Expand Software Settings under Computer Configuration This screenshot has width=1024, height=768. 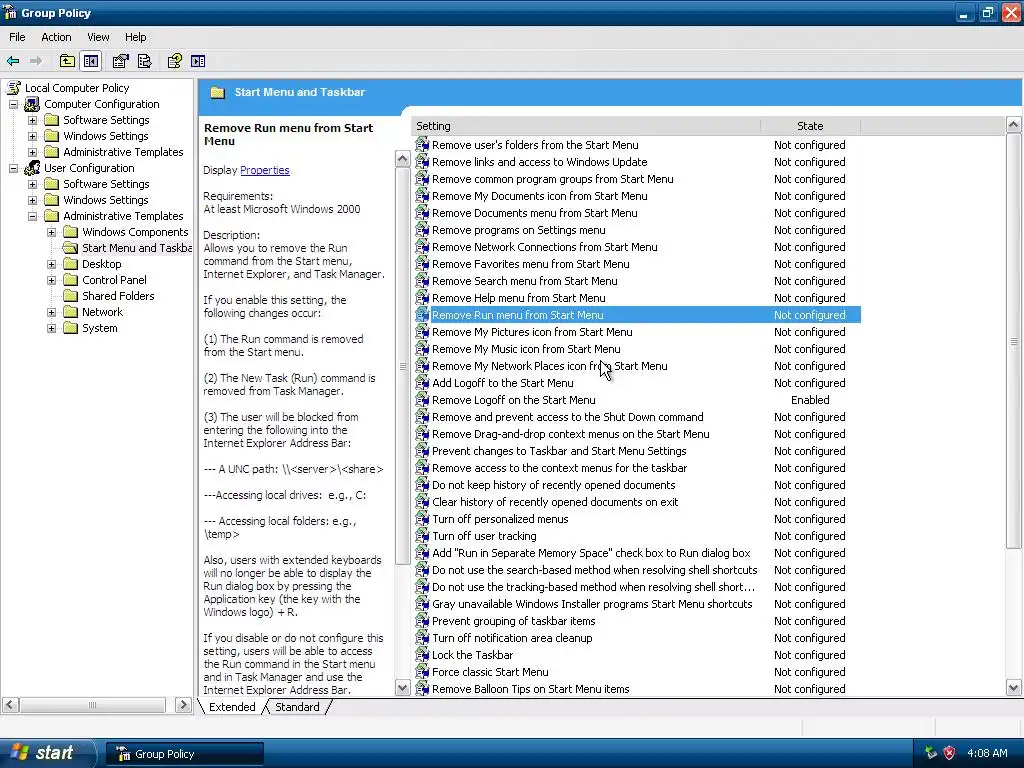(32, 120)
